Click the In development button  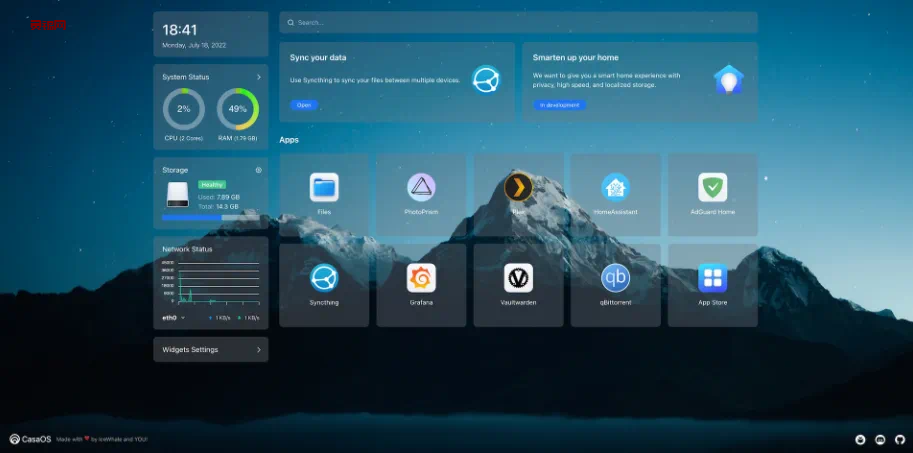click(x=559, y=104)
